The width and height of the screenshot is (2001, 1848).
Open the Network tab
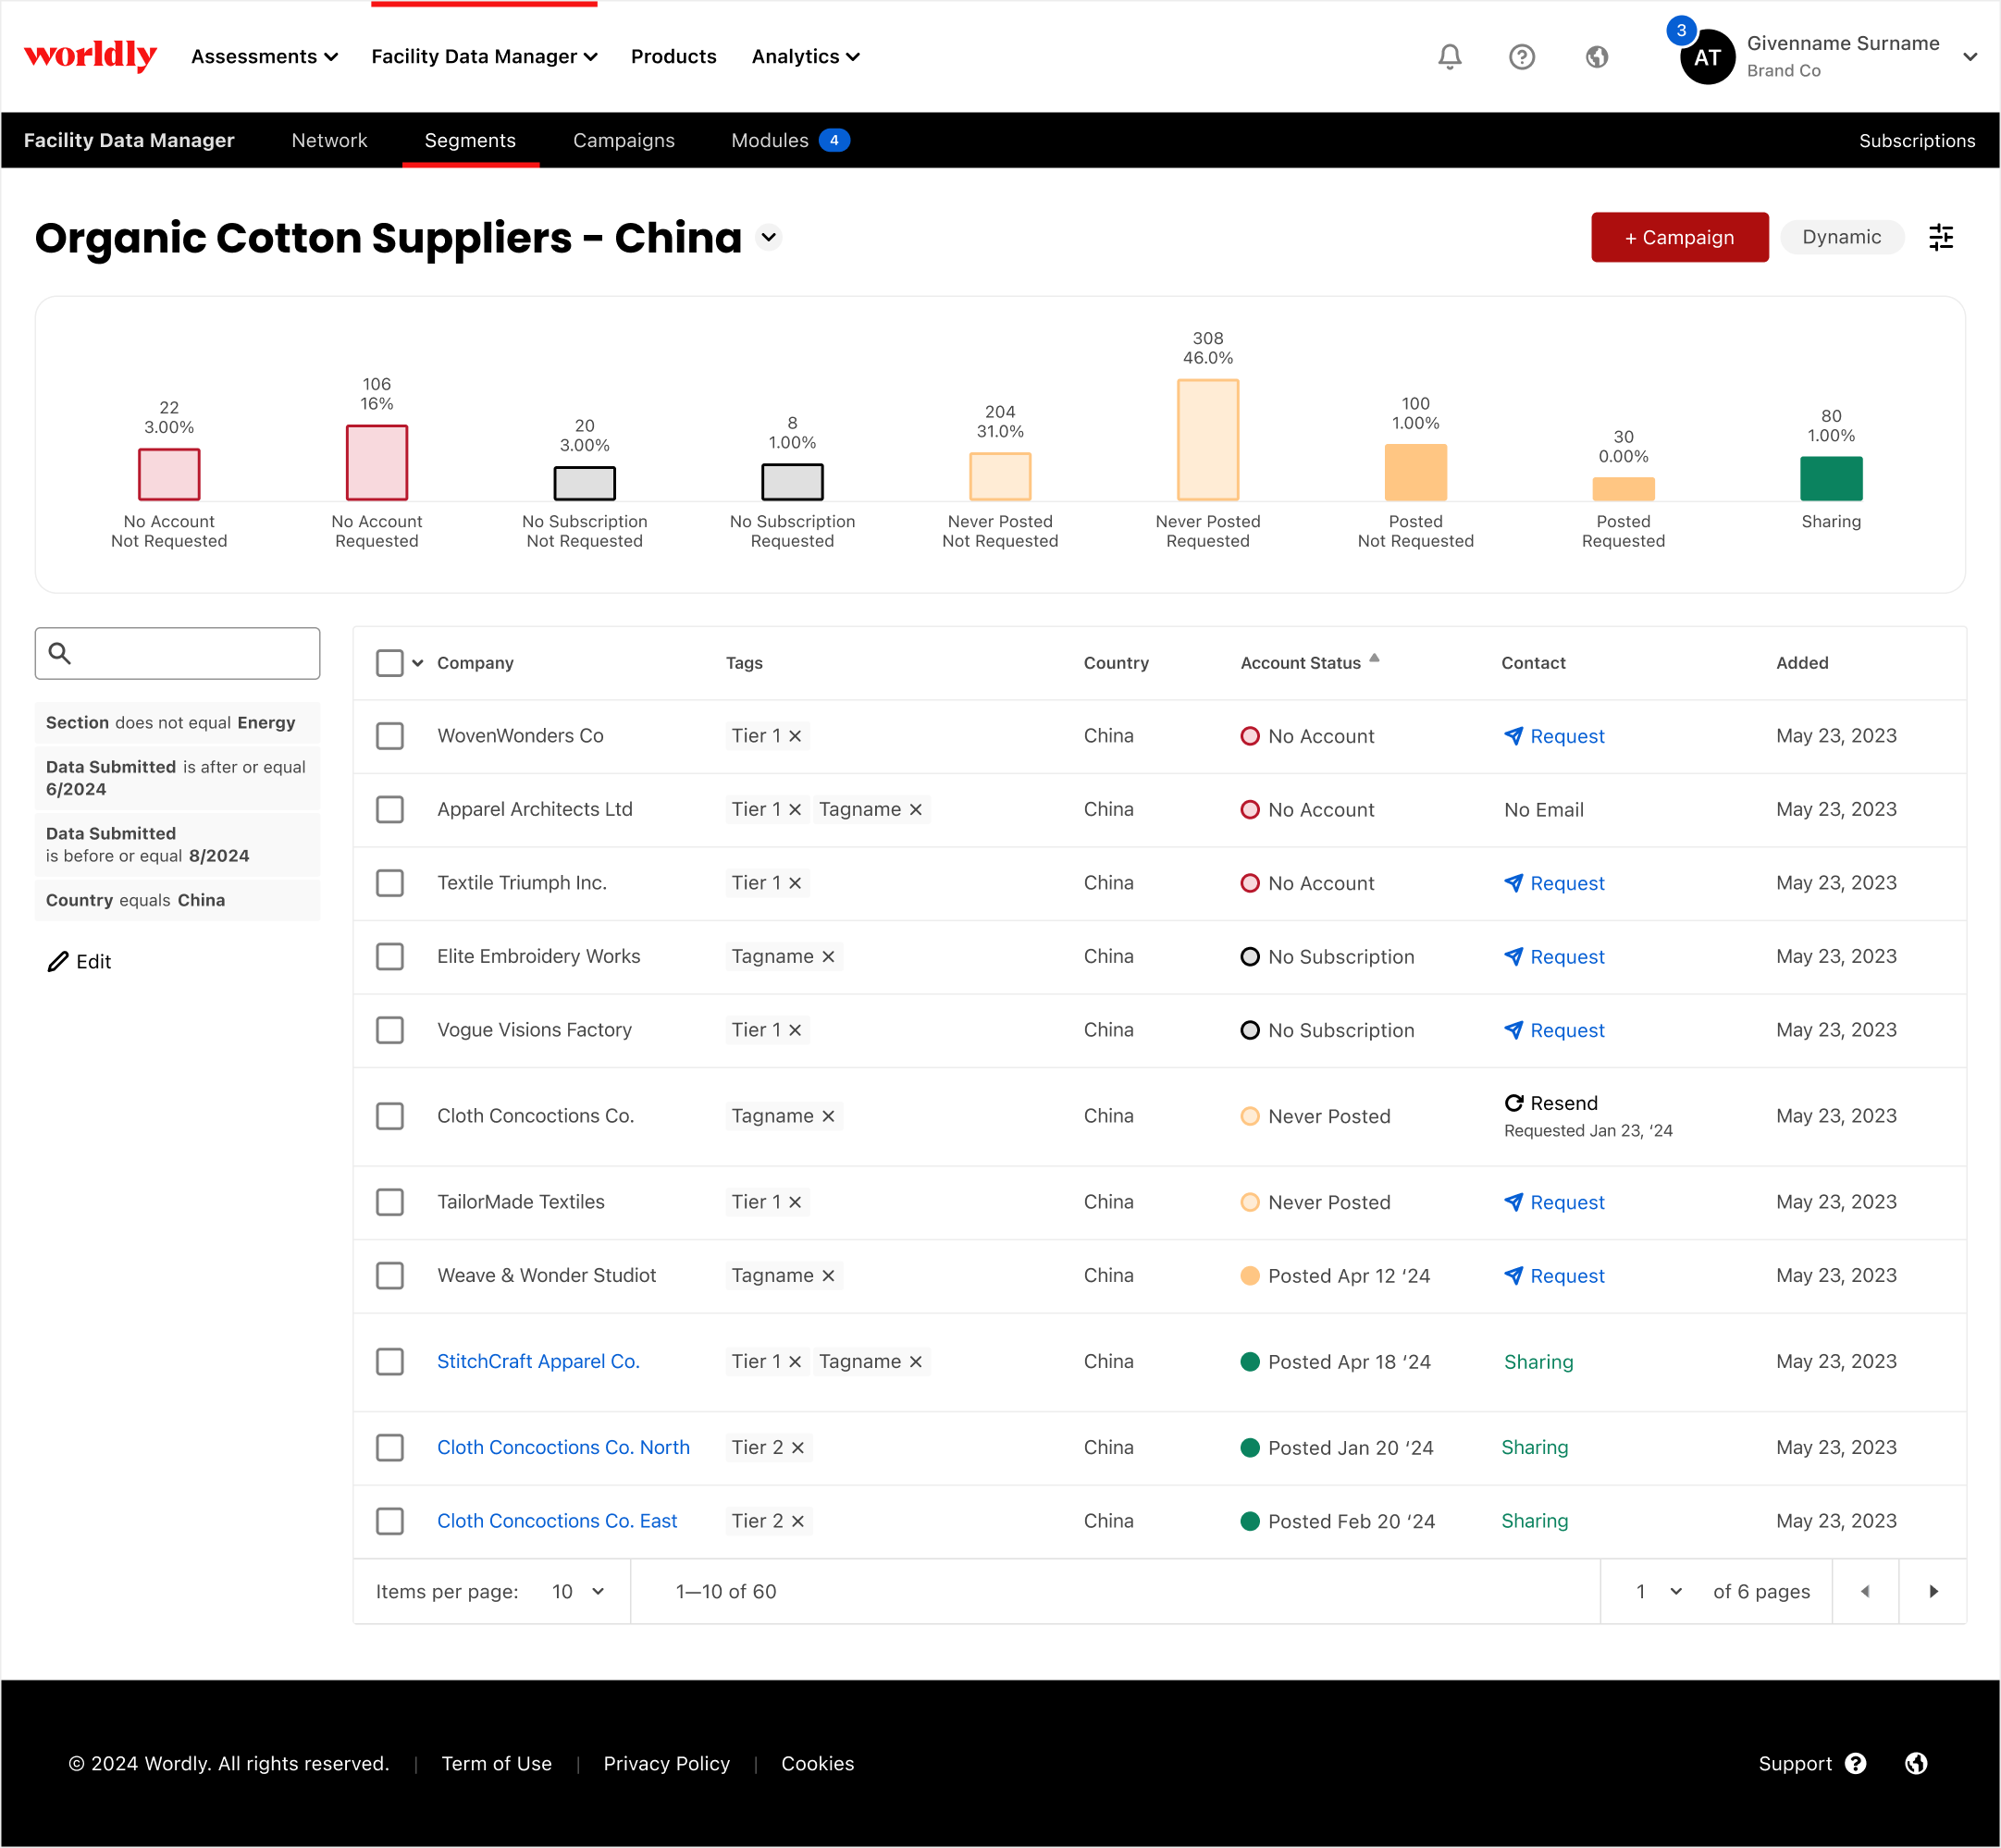[329, 140]
